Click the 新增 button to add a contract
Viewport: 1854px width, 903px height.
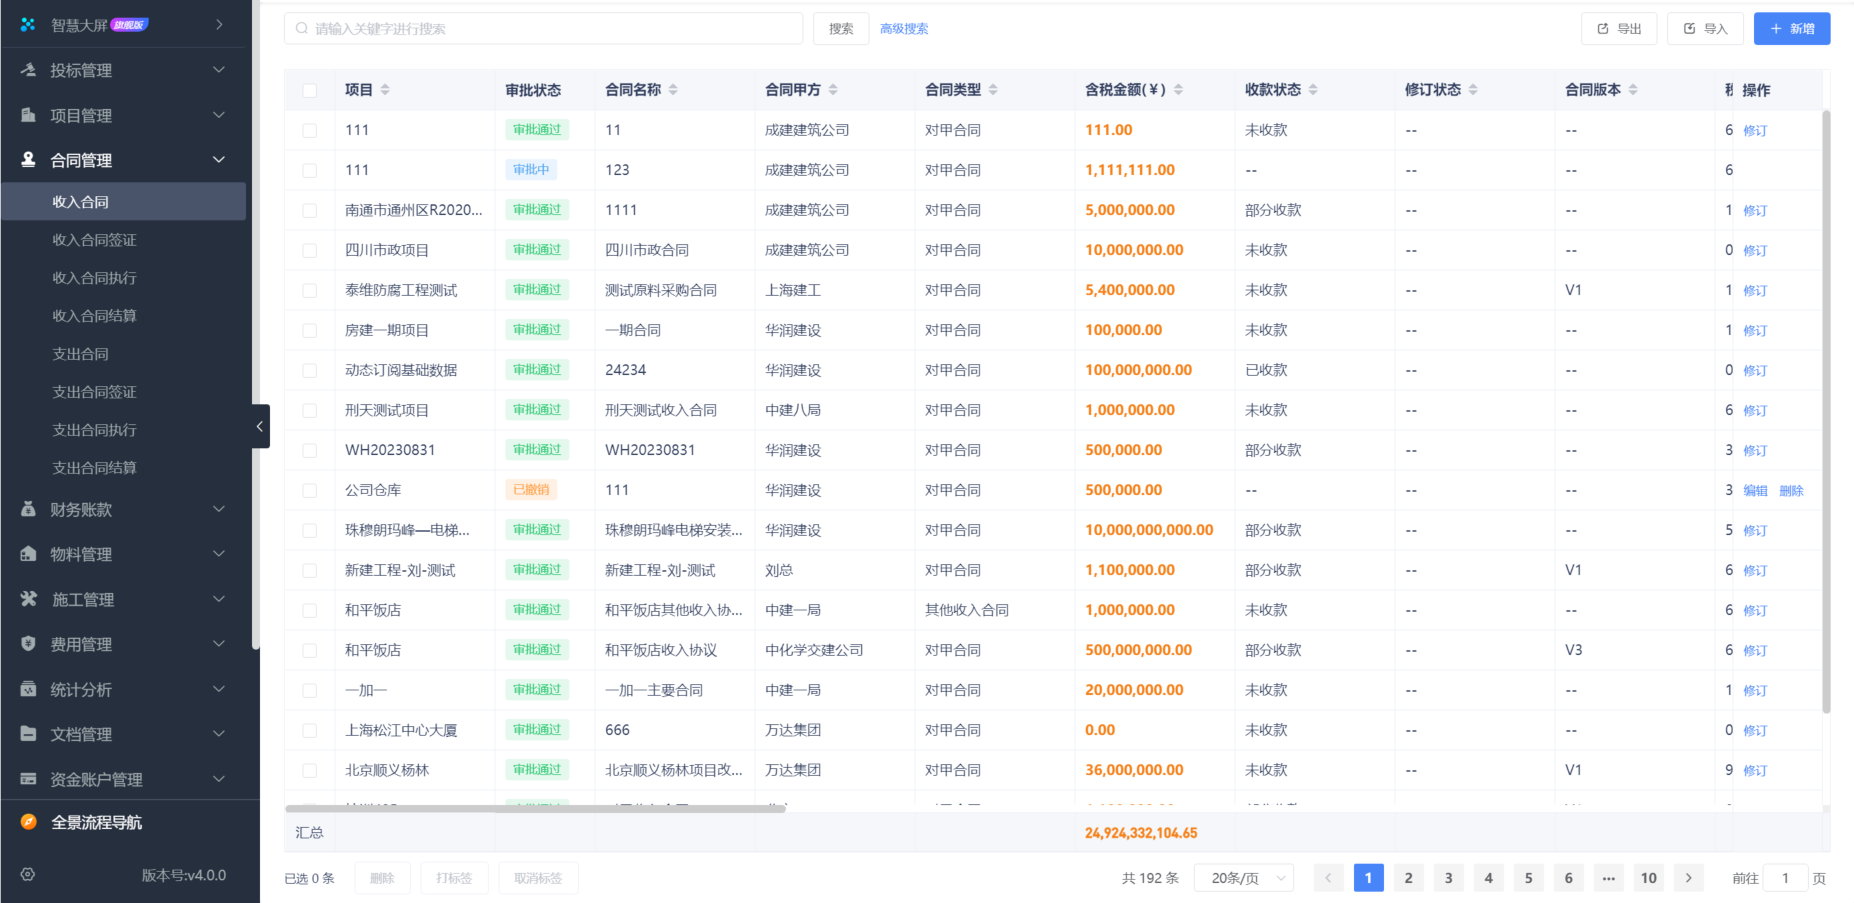(x=1791, y=28)
